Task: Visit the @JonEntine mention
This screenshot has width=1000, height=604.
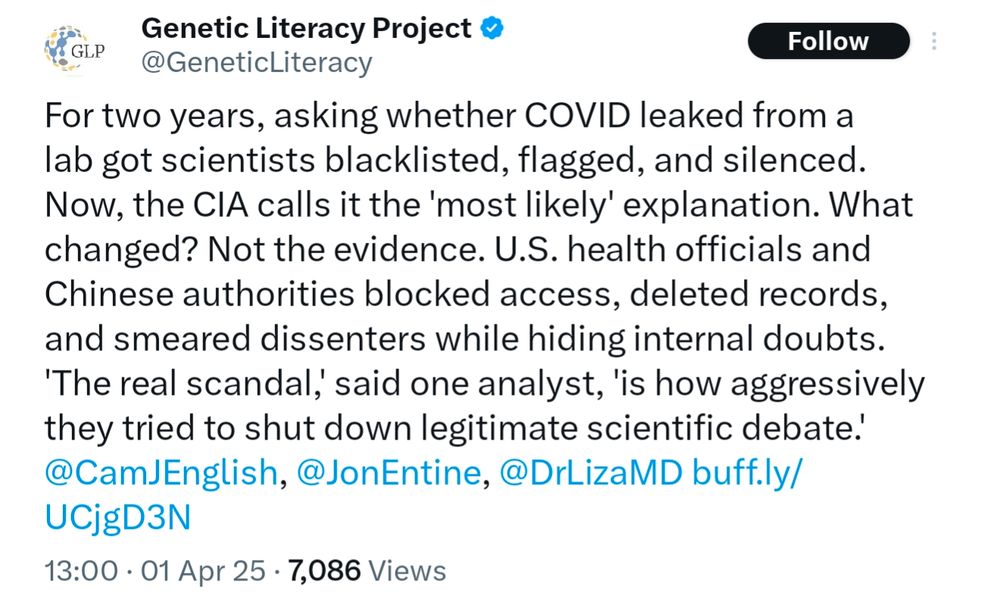Action: (389, 473)
